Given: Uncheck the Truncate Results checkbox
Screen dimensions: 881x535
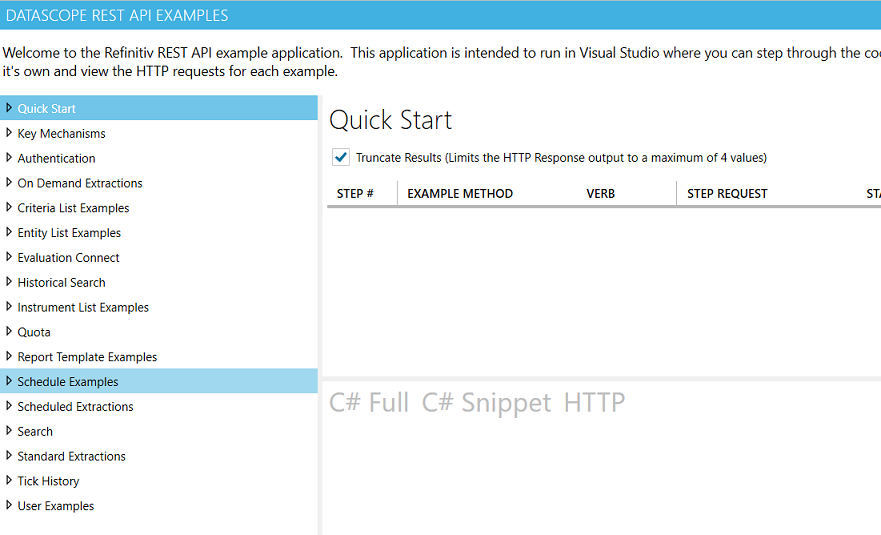Looking at the screenshot, I should pyautogui.click(x=340, y=157).
